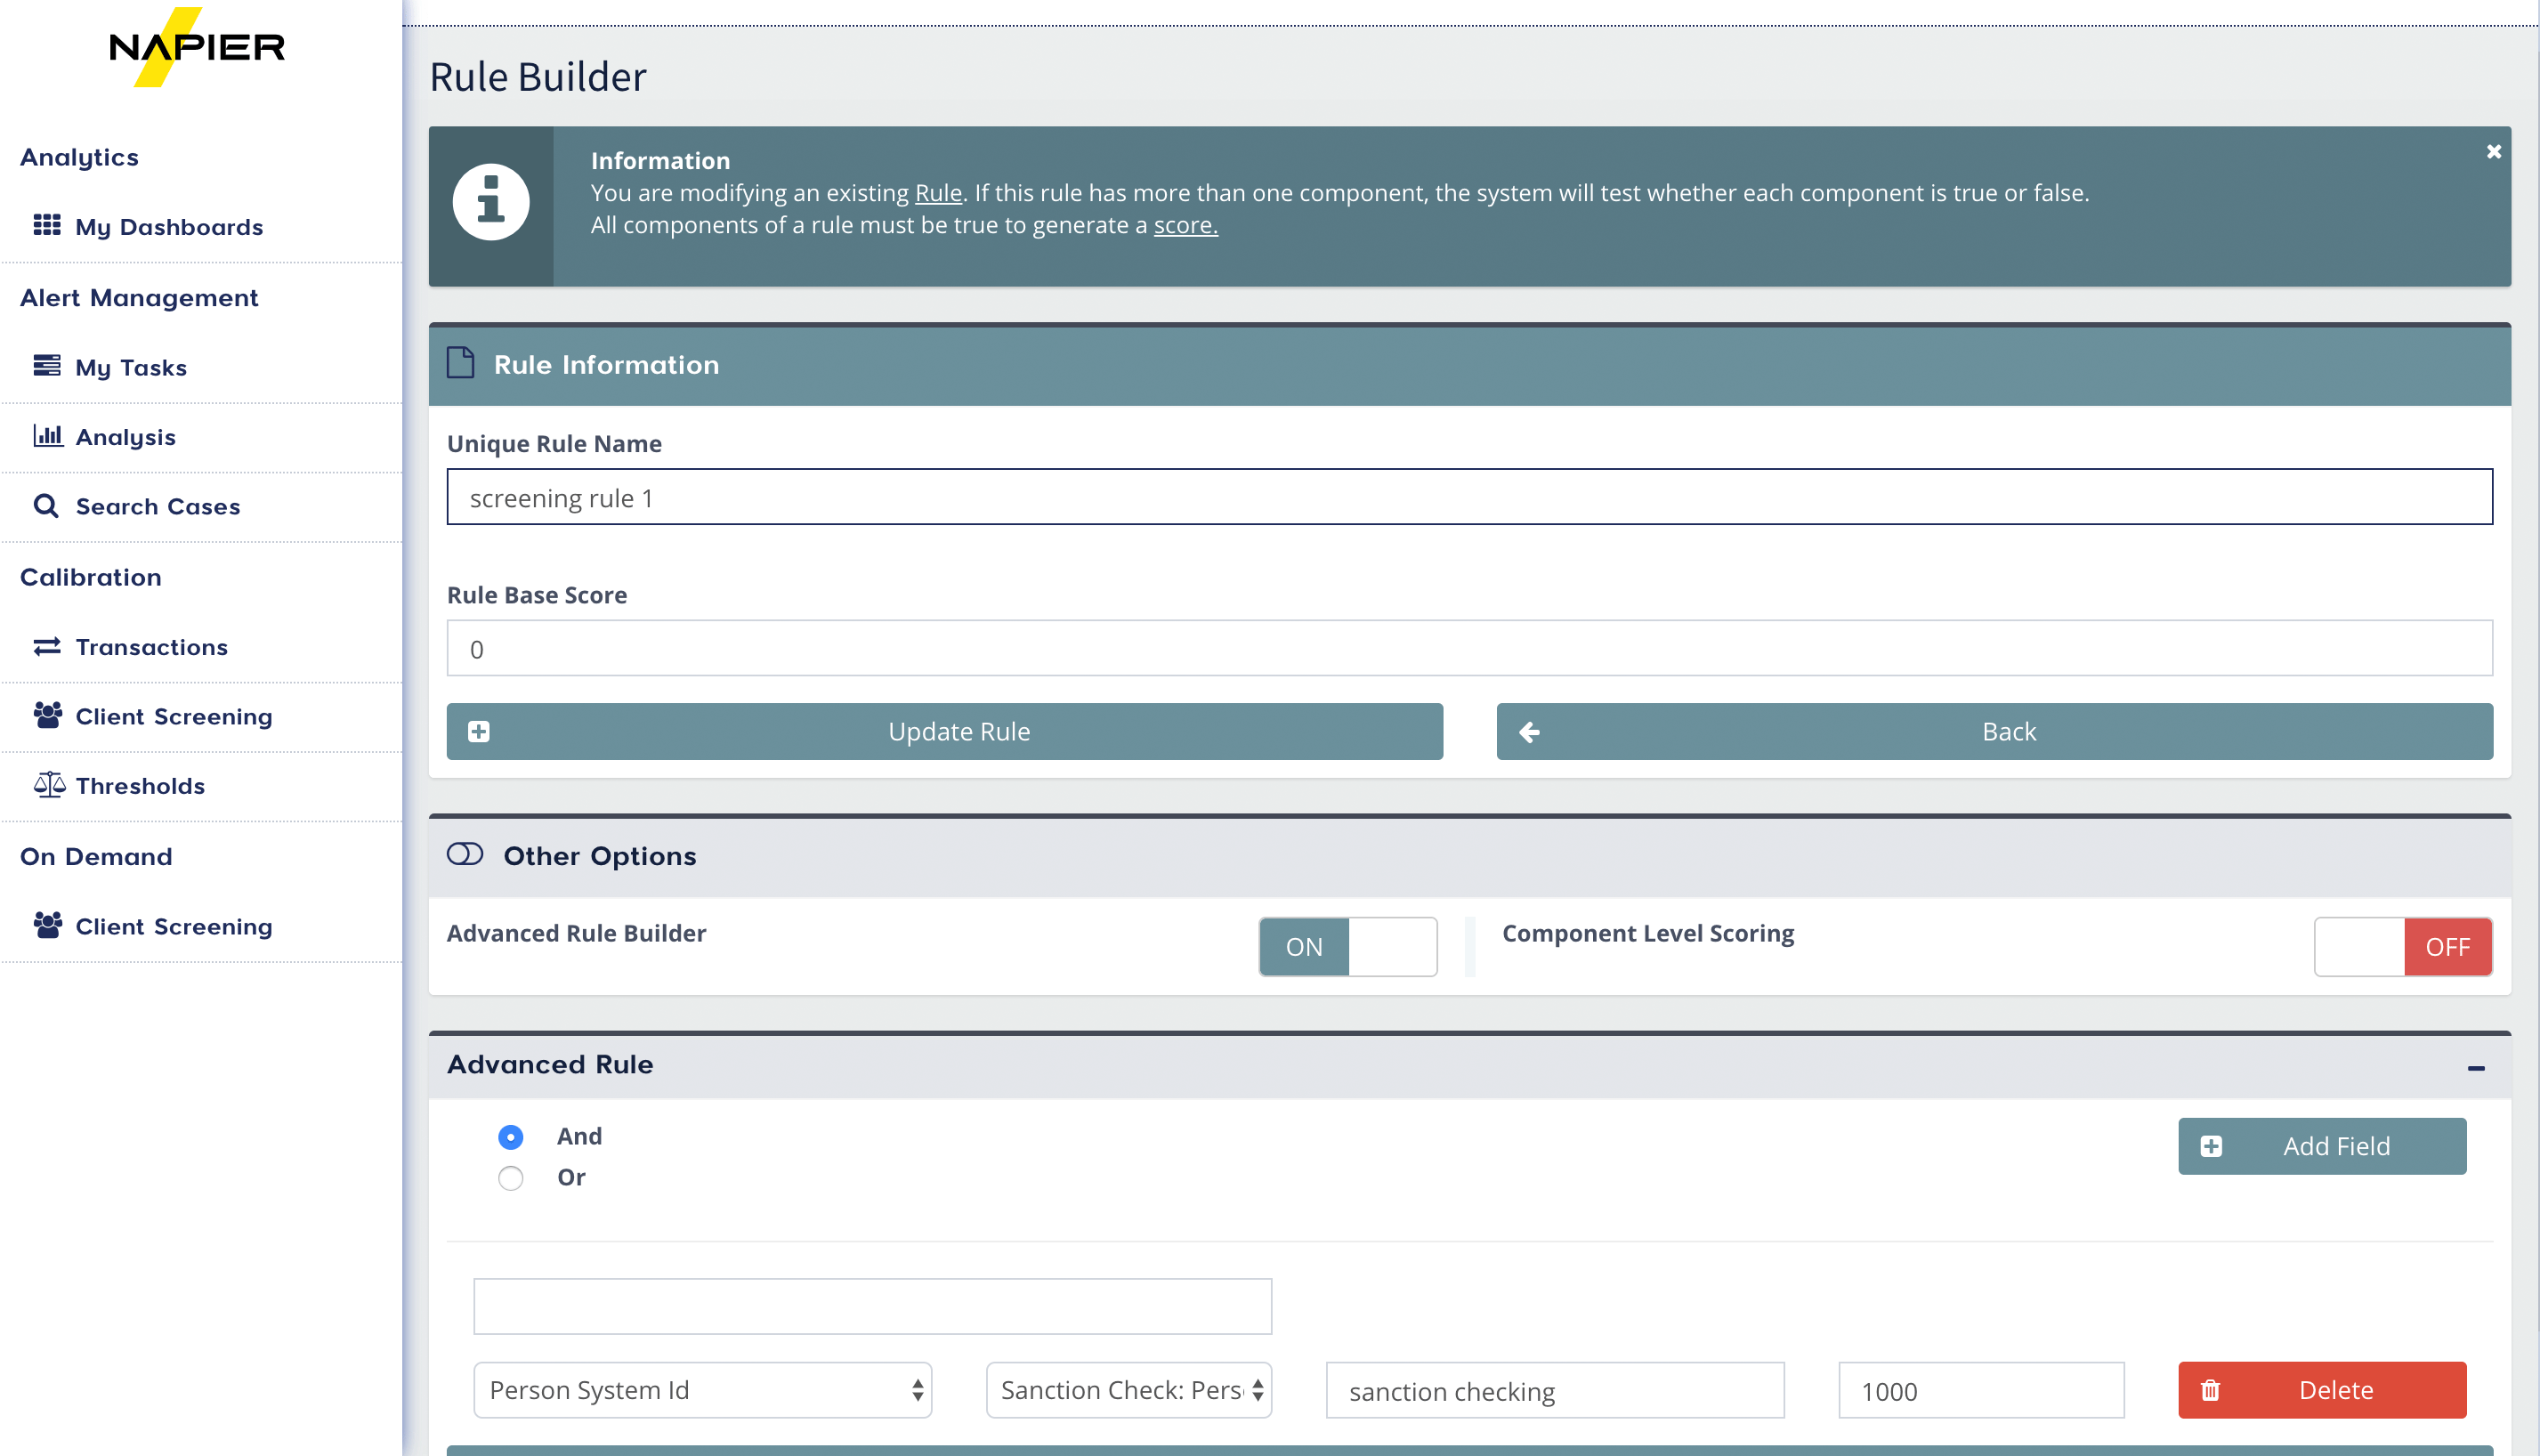Click the Napier logo

[197, 47]
